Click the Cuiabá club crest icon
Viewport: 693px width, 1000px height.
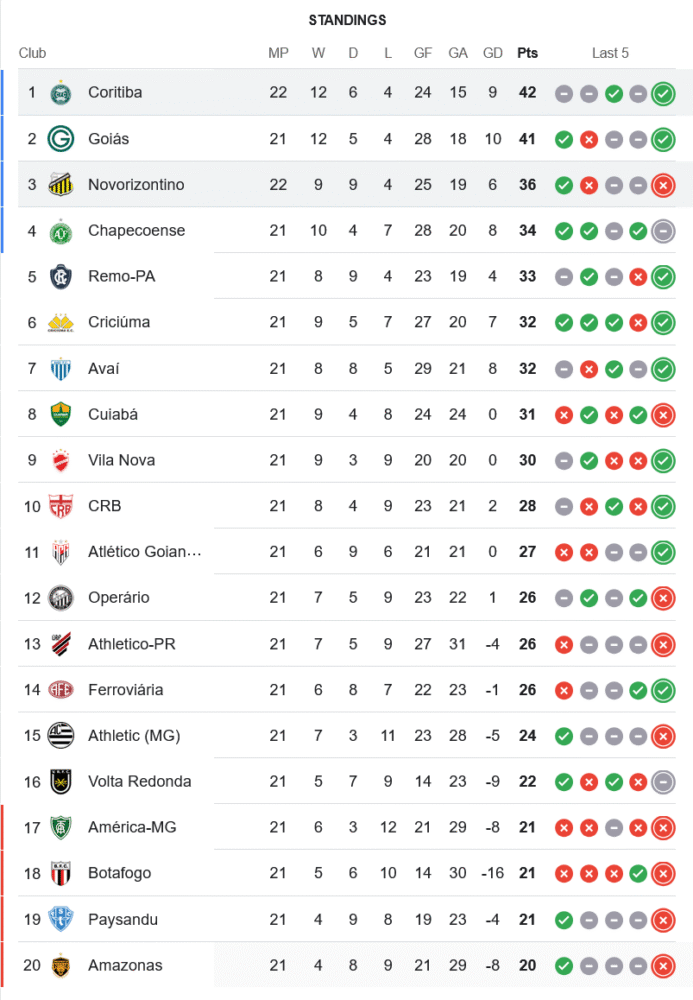61,414
